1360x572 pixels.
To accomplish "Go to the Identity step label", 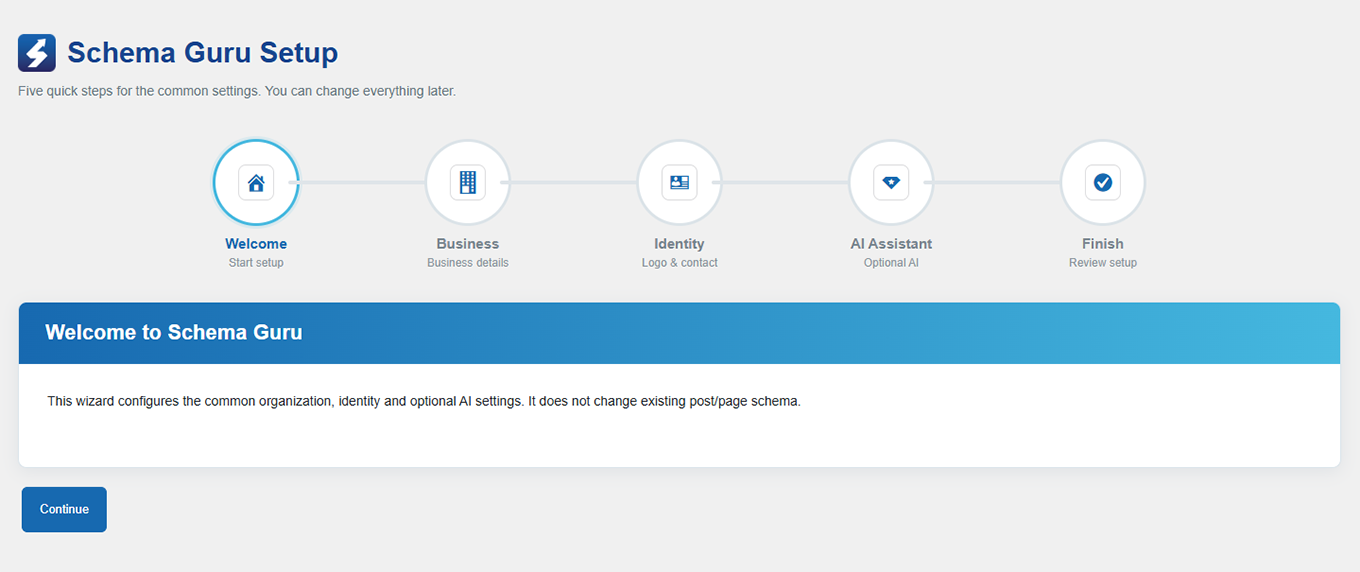I will [x=680, y=244].
